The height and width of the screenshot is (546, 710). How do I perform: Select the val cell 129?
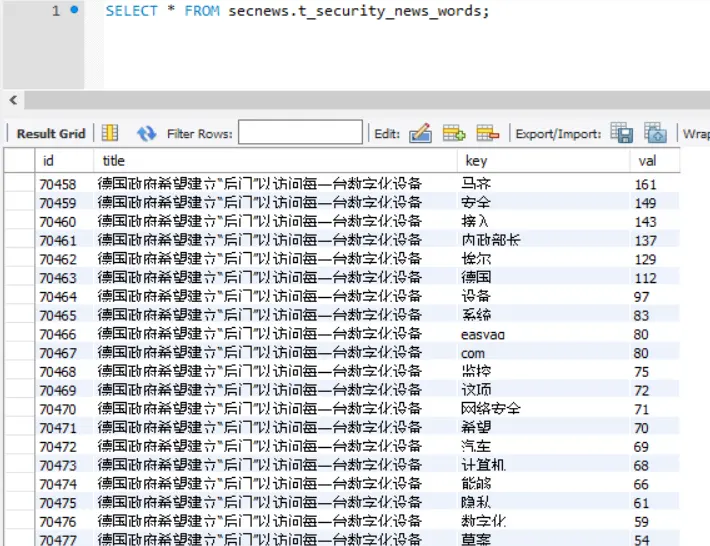[x=655, y=259]
